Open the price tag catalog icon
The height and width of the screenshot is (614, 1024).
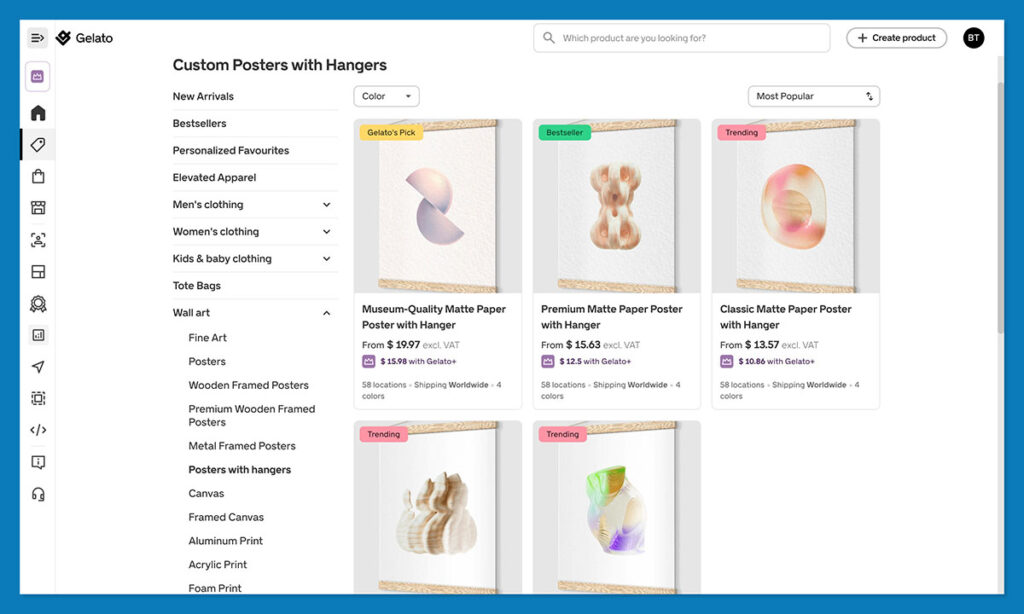(38, 145)
